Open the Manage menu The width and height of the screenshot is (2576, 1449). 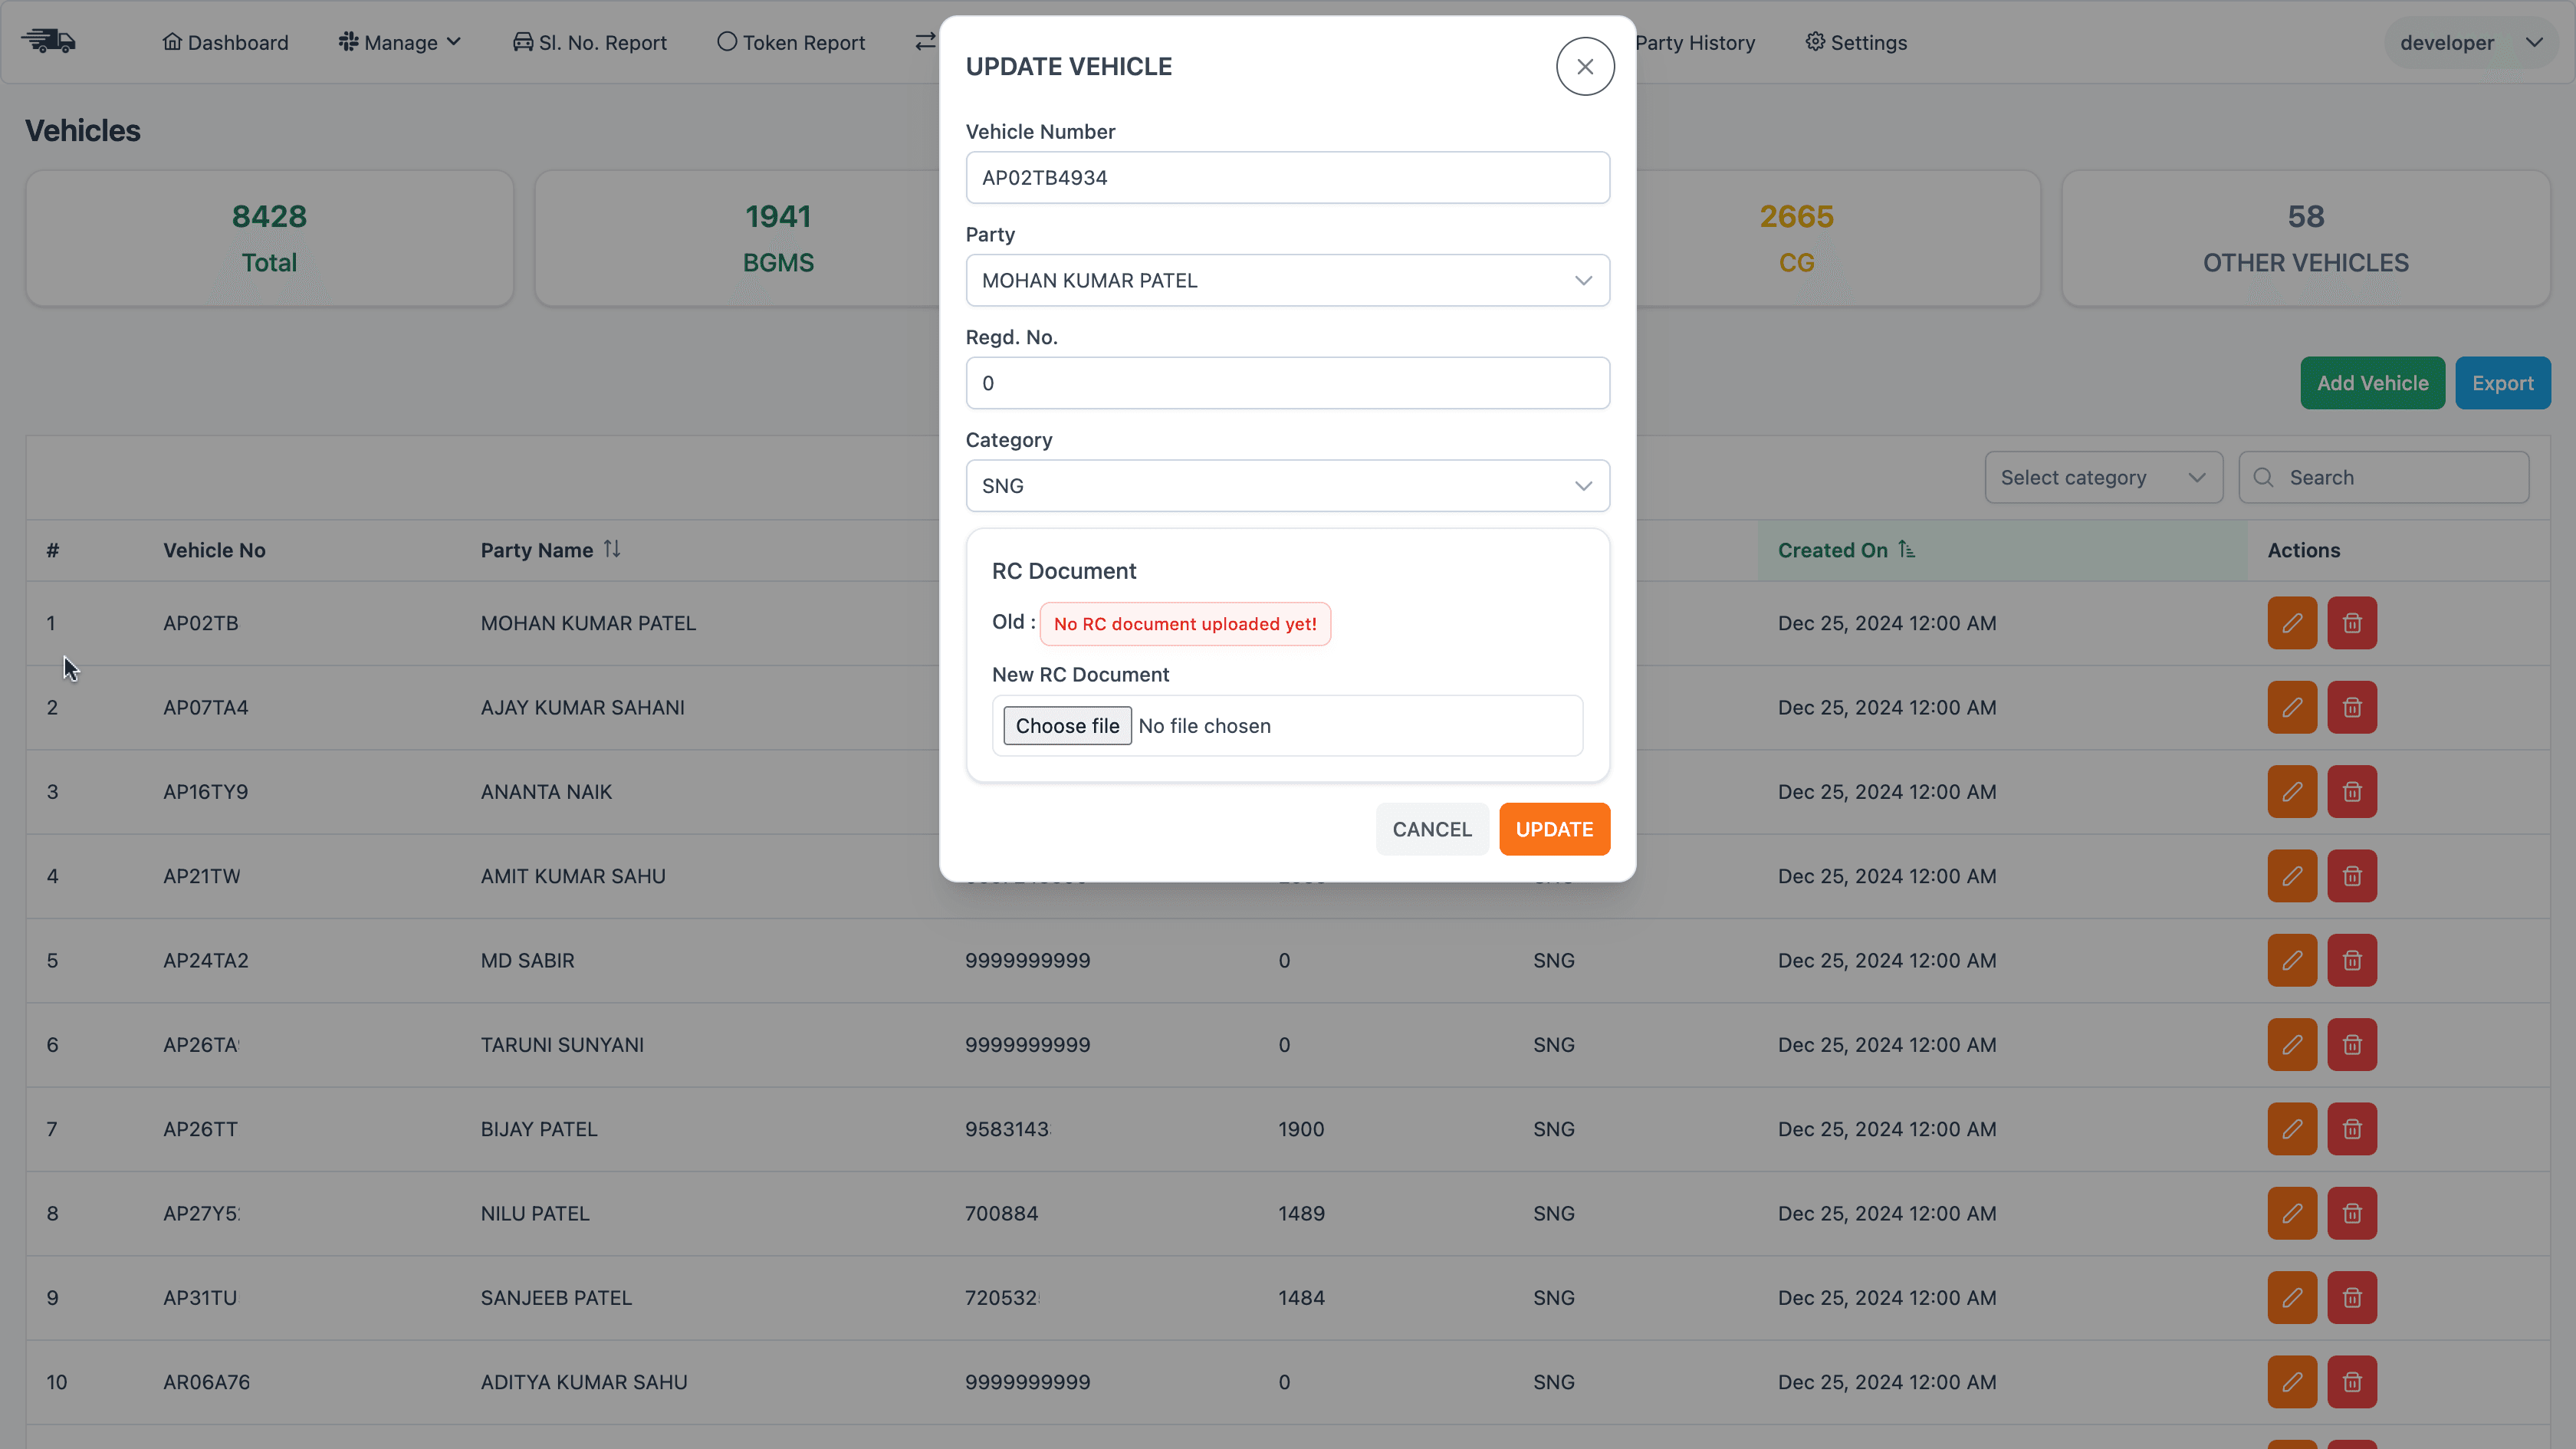coord(400,42)
